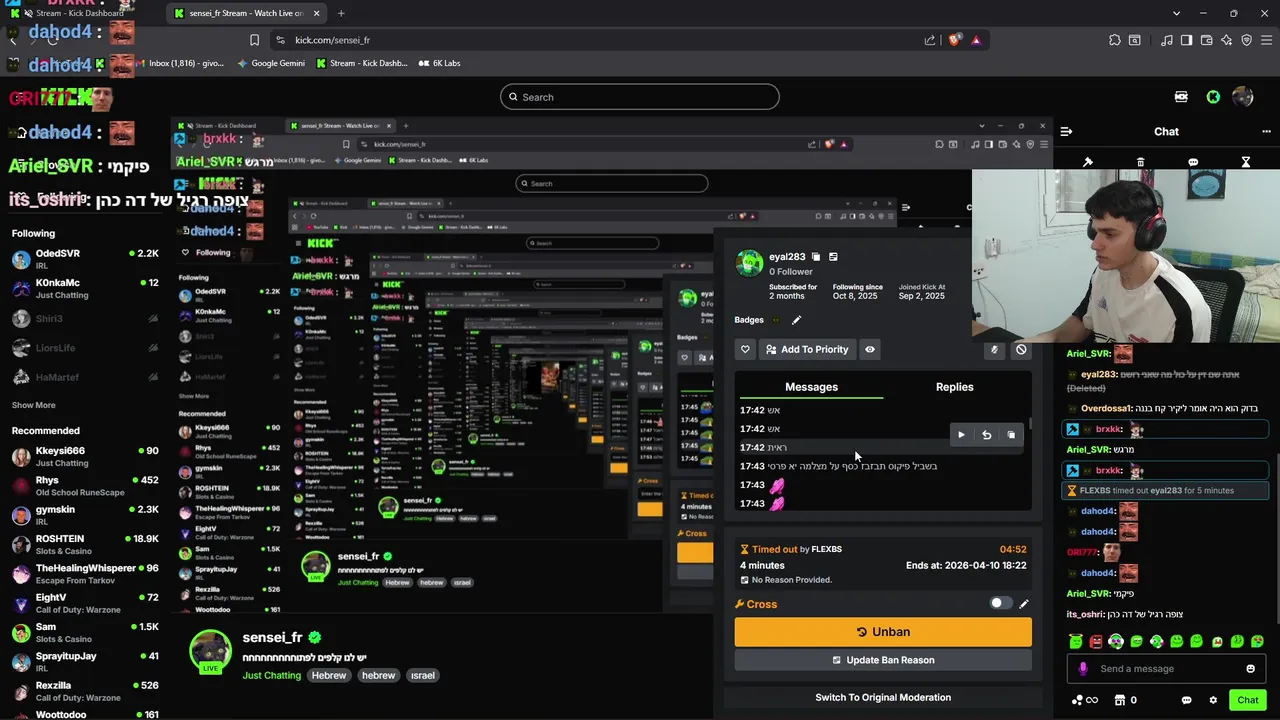This screenshot has height=720, width=1280.
Task: Open the emoji picker in the message box
Action: (x=1250, y=669)
